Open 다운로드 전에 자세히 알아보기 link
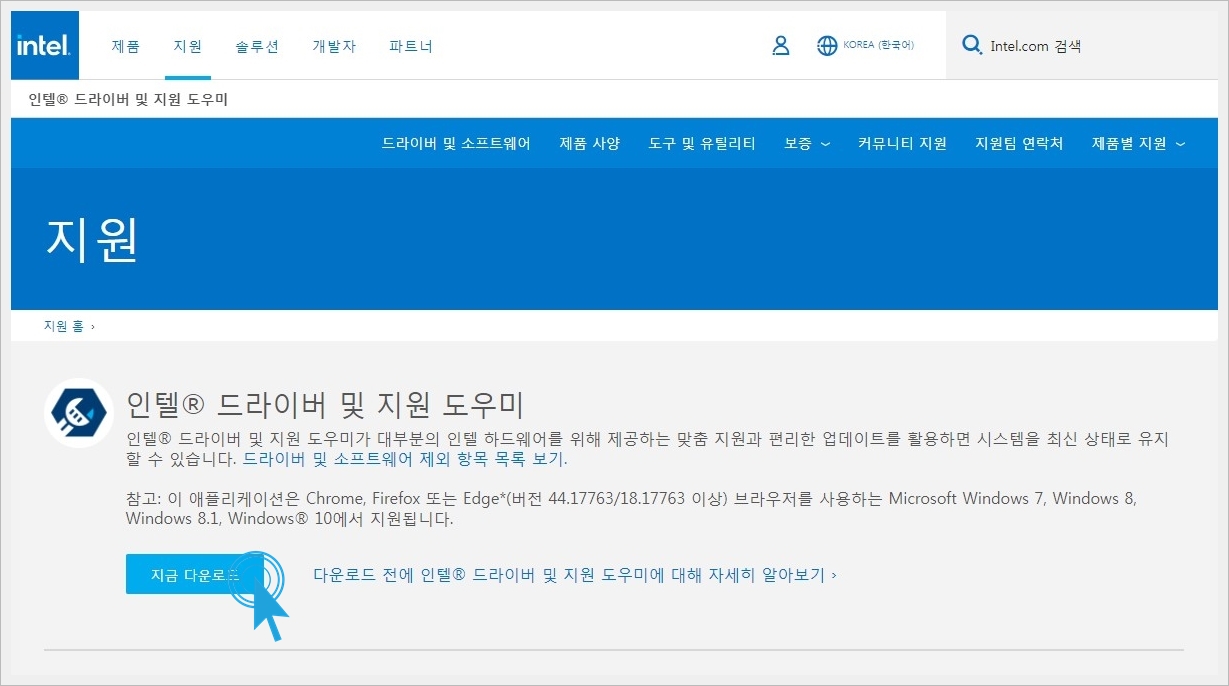Viewport: 1229px width, 686px height. click(x=575, y=575)
